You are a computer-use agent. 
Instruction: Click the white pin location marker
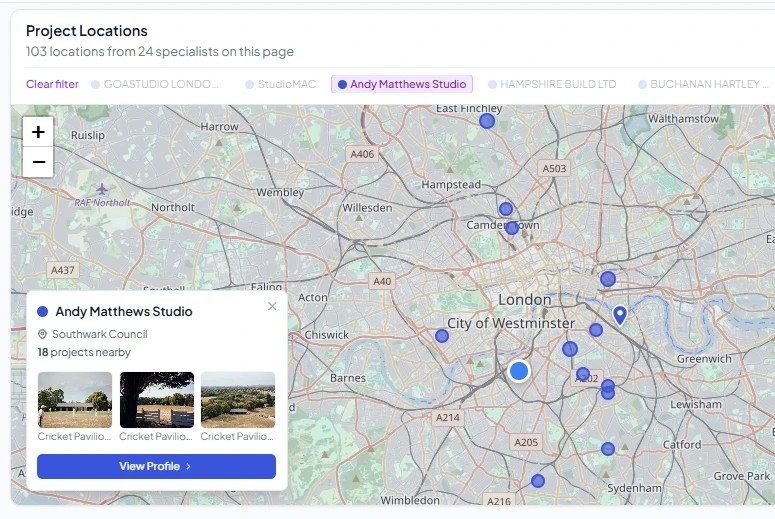[620, 315]
